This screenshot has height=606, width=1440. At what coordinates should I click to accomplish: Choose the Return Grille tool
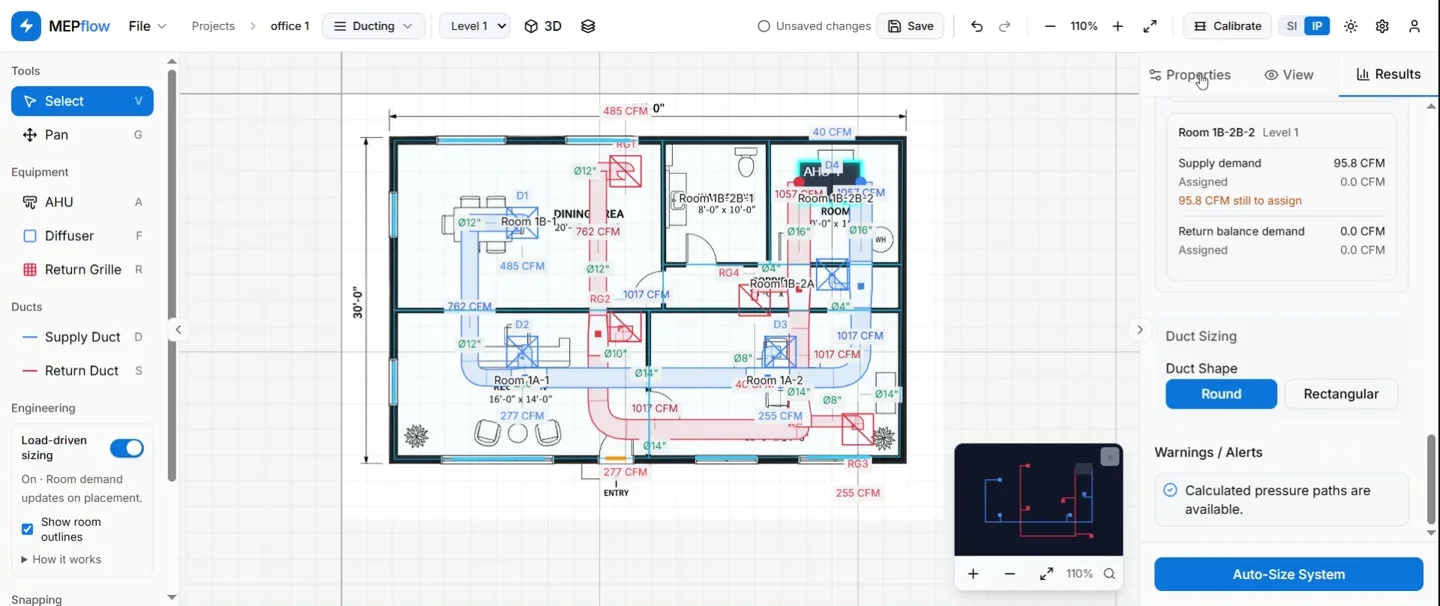click(x=82, y=270)
